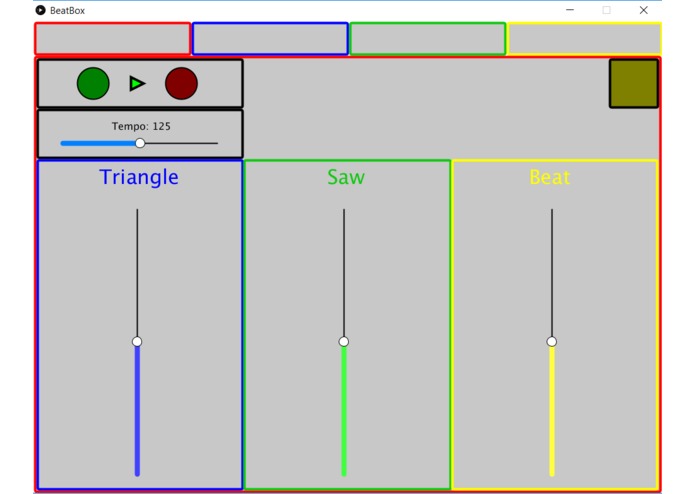This screenshot has height=494, width=695.
Task: Click the Beat heading
Action: pos(550,177)
